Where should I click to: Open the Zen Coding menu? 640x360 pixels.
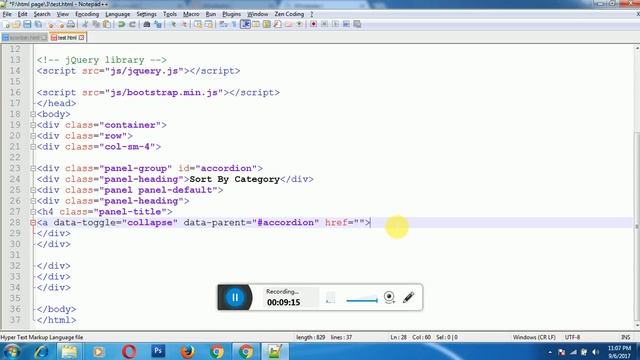(x=289, y=14)
